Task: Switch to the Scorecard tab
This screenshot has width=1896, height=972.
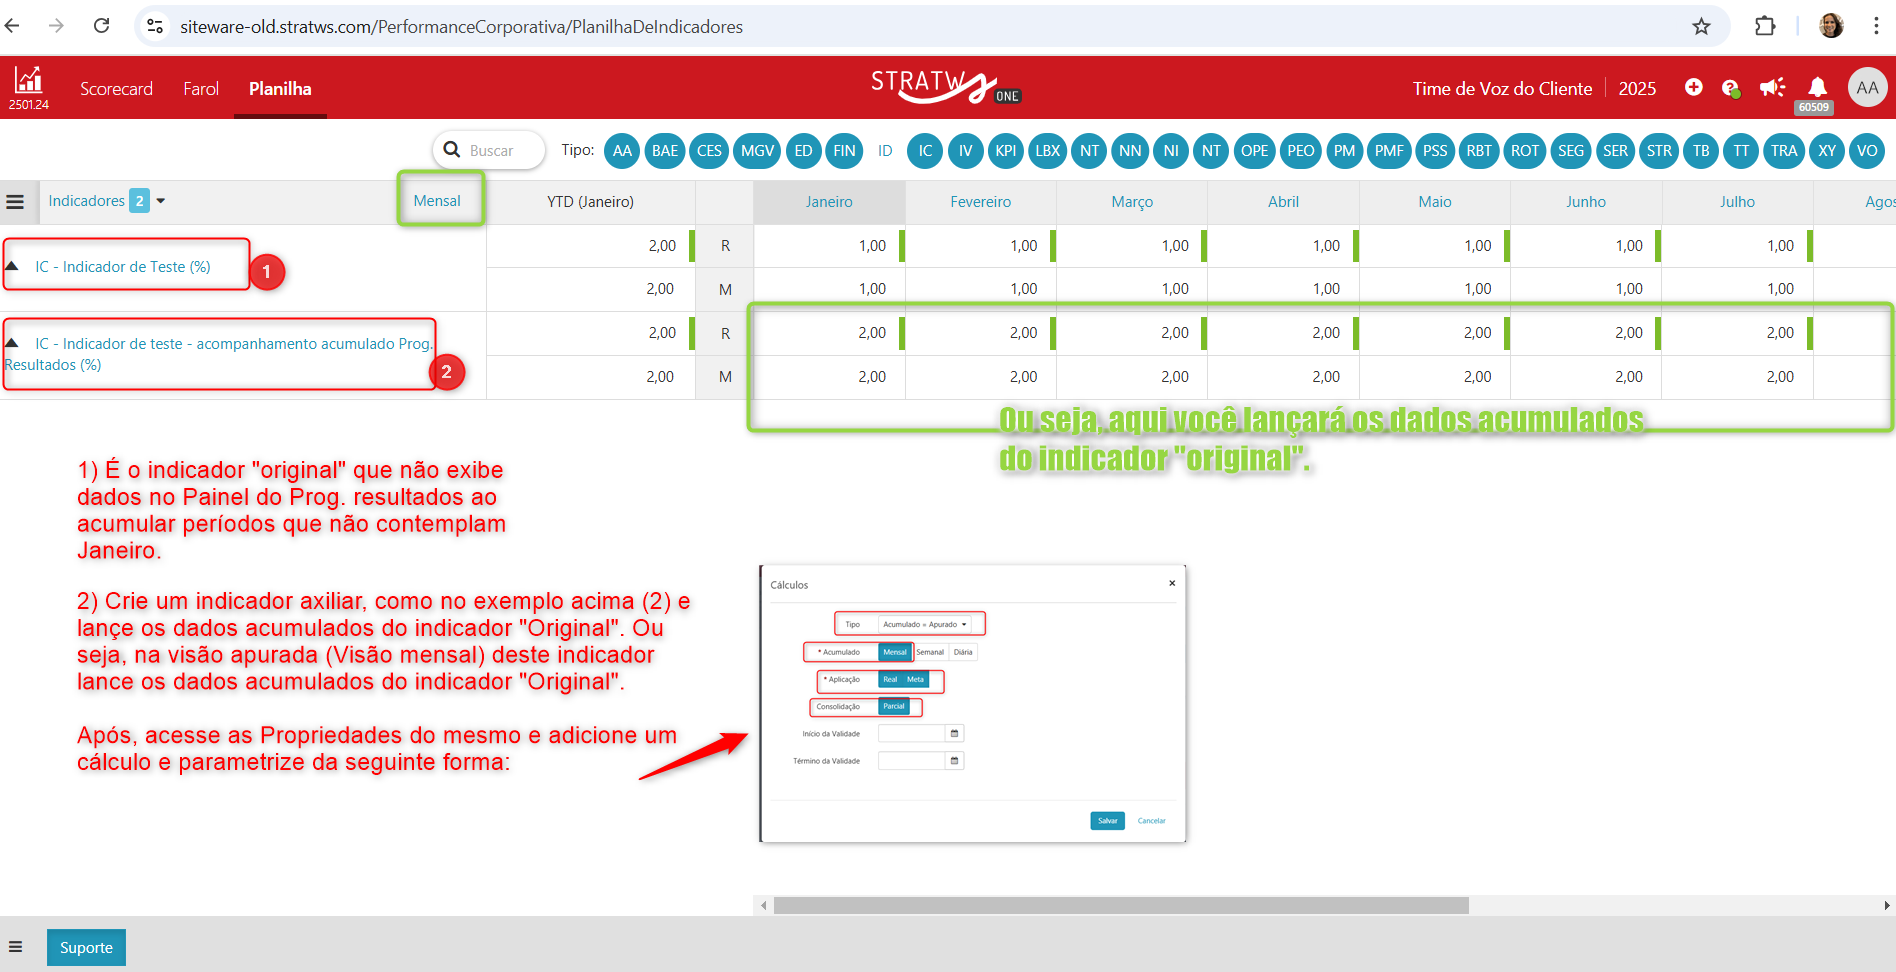Action: (x=116, y=88)
